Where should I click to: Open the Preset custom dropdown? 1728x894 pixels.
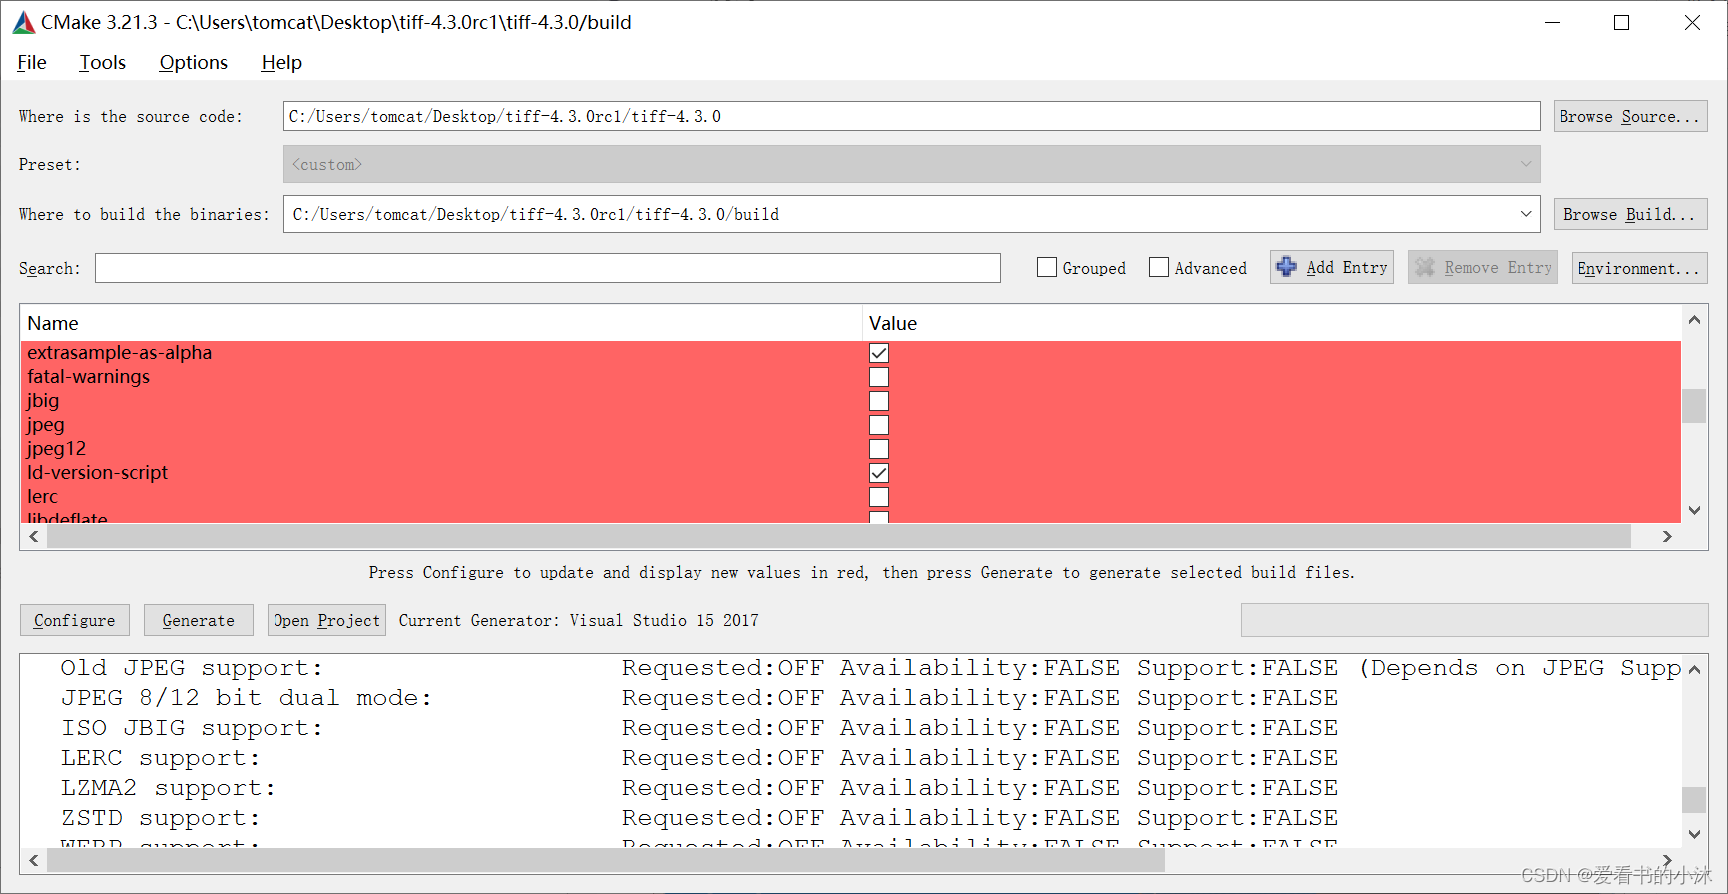point(911,164)
